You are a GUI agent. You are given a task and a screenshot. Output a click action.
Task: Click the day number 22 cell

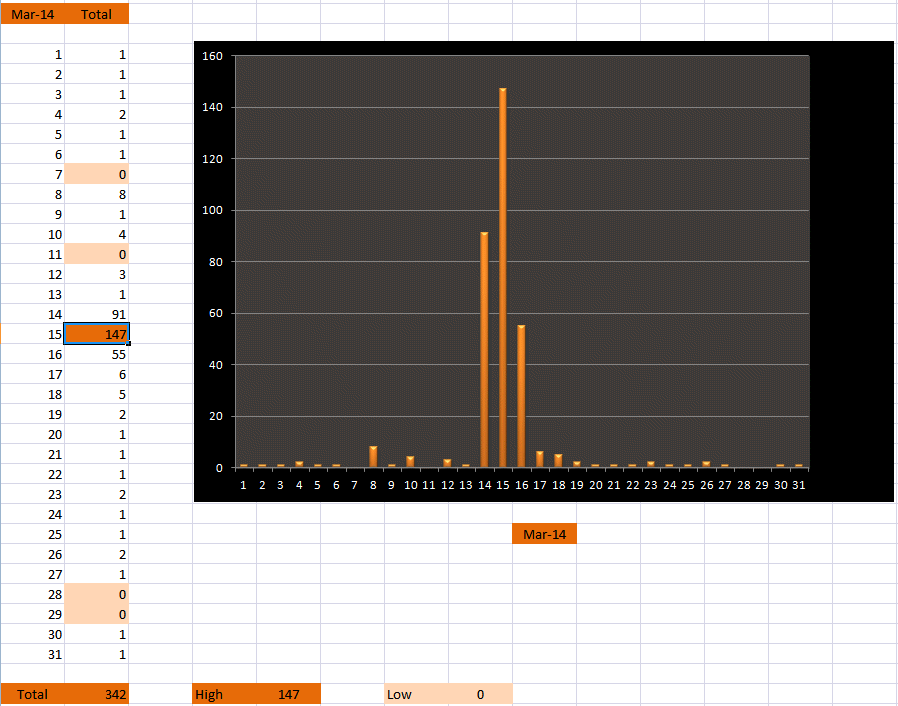(33, 474)
